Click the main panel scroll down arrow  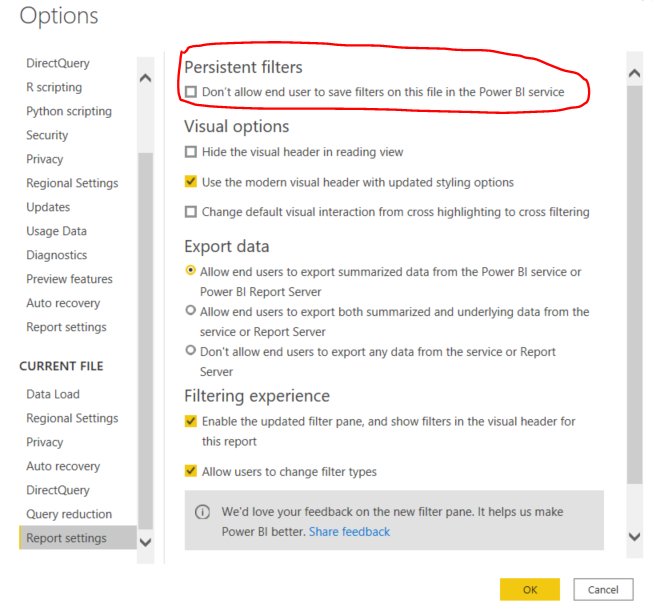634,536
